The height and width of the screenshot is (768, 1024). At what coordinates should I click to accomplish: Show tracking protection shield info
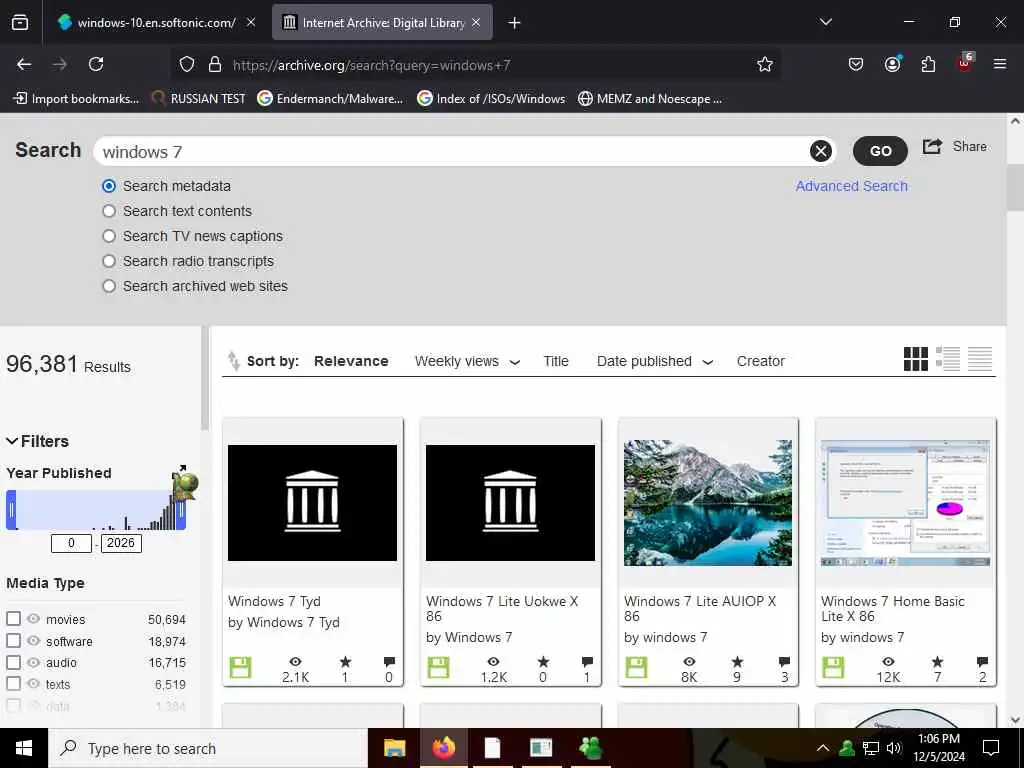[187, 64]
